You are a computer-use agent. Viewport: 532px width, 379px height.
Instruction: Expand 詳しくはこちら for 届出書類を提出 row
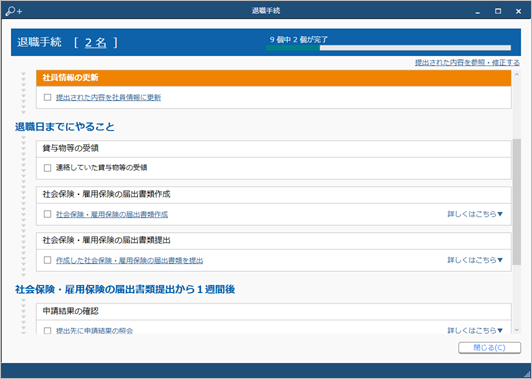(x=475, y=260)
